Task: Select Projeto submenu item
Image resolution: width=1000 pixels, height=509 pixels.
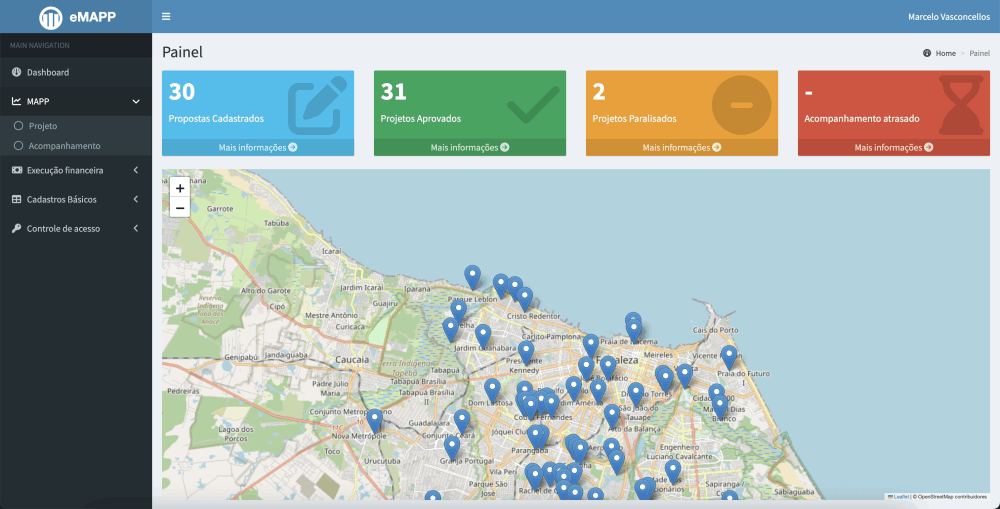Action: pos(43,127)
